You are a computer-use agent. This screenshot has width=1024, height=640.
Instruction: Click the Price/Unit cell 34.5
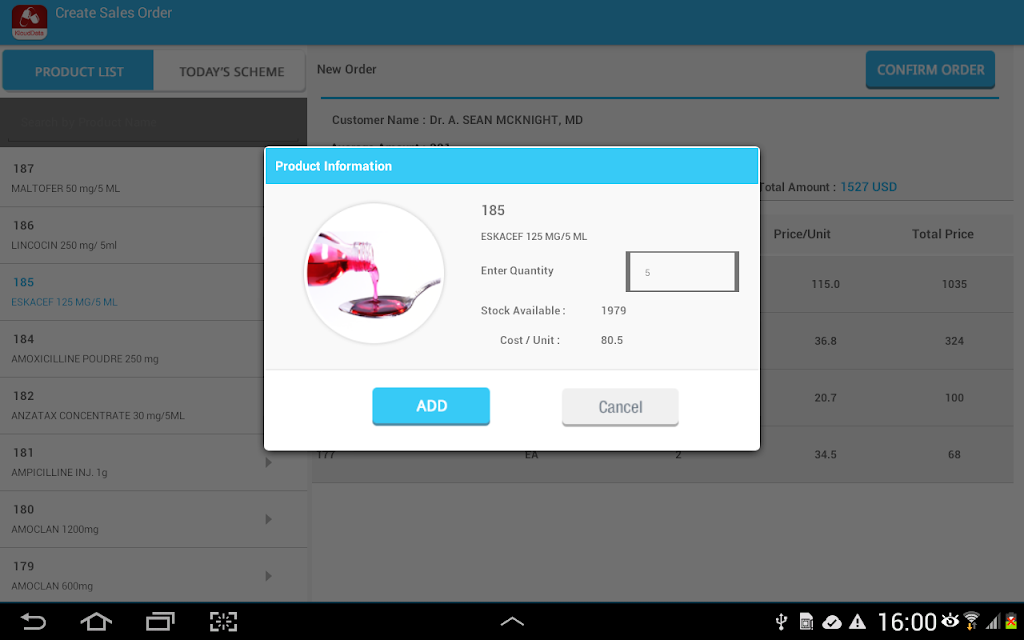pyautogui.click(x=825, y=455)
